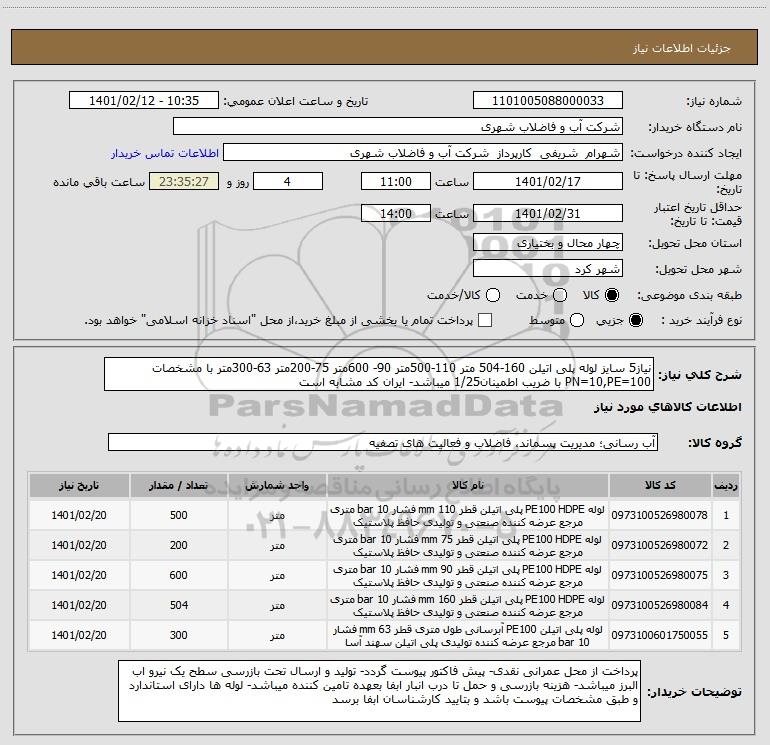Select the کالا radio button

pyautogui.click(x=612, y=295)
